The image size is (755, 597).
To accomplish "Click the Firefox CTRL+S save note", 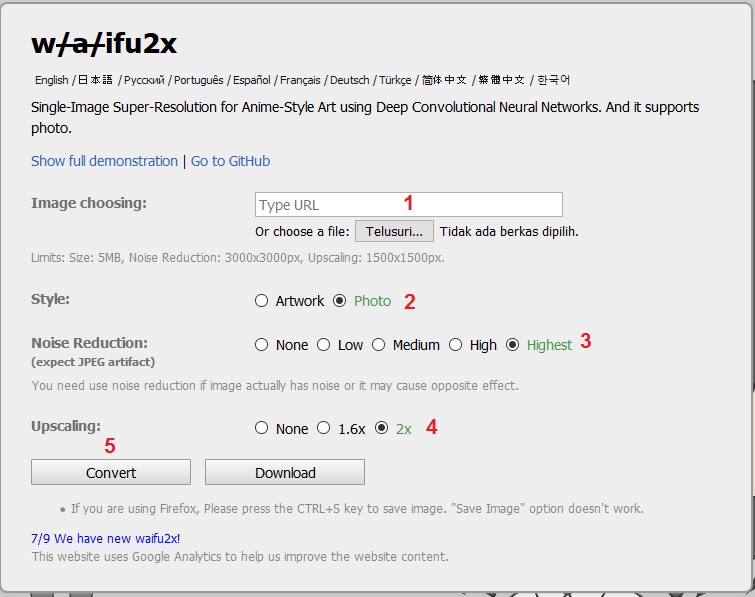I will tap(357, 508).
